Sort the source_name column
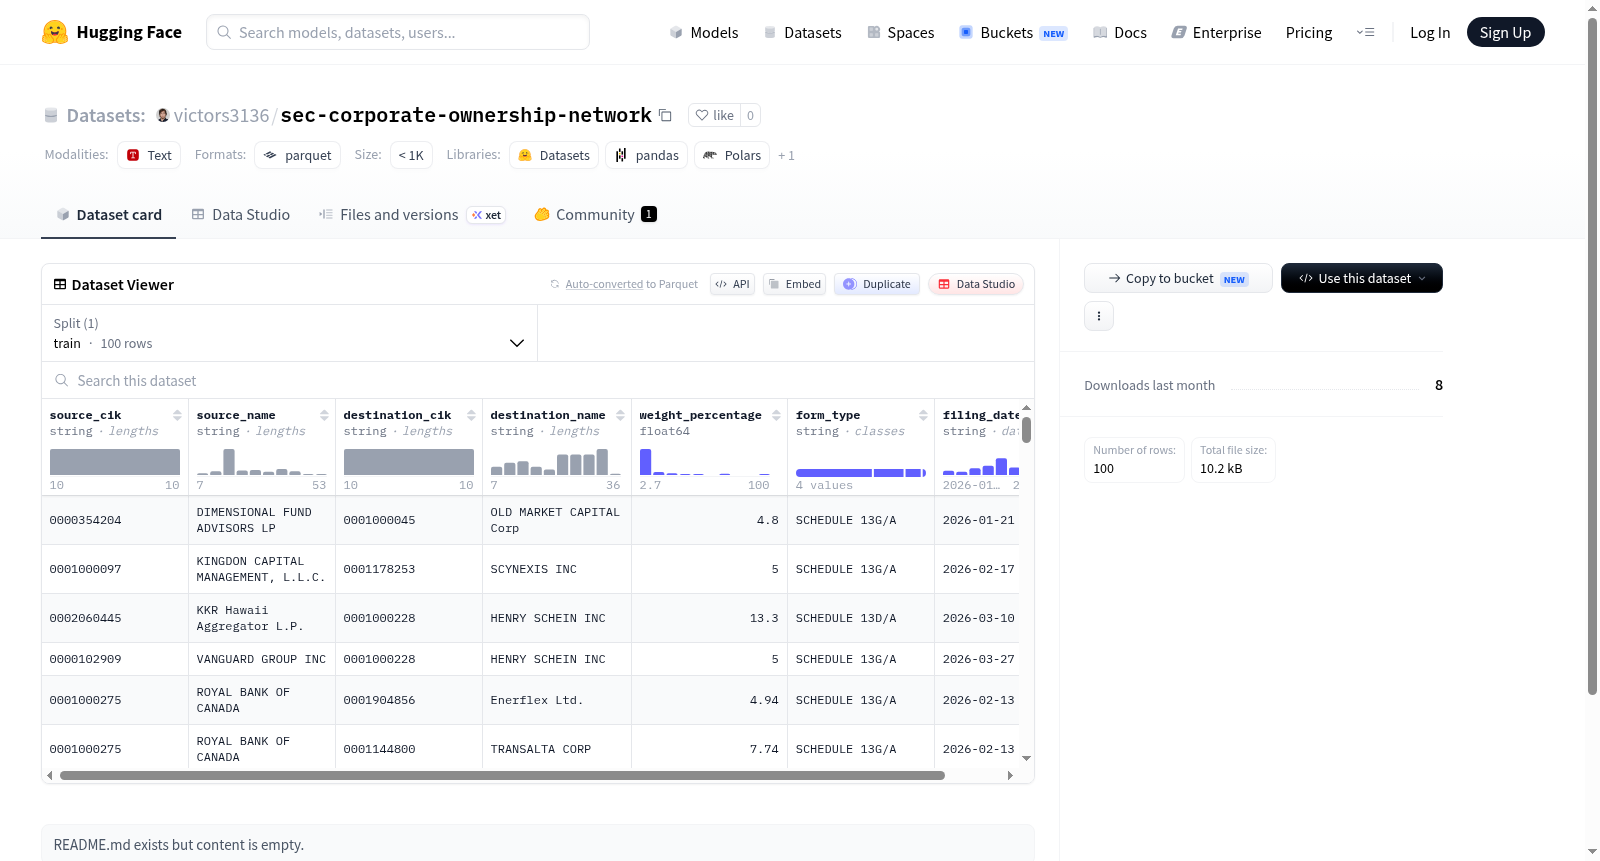Image resolution: width=1600 pixels, height=861 pixels. click(x=324, y=415)
